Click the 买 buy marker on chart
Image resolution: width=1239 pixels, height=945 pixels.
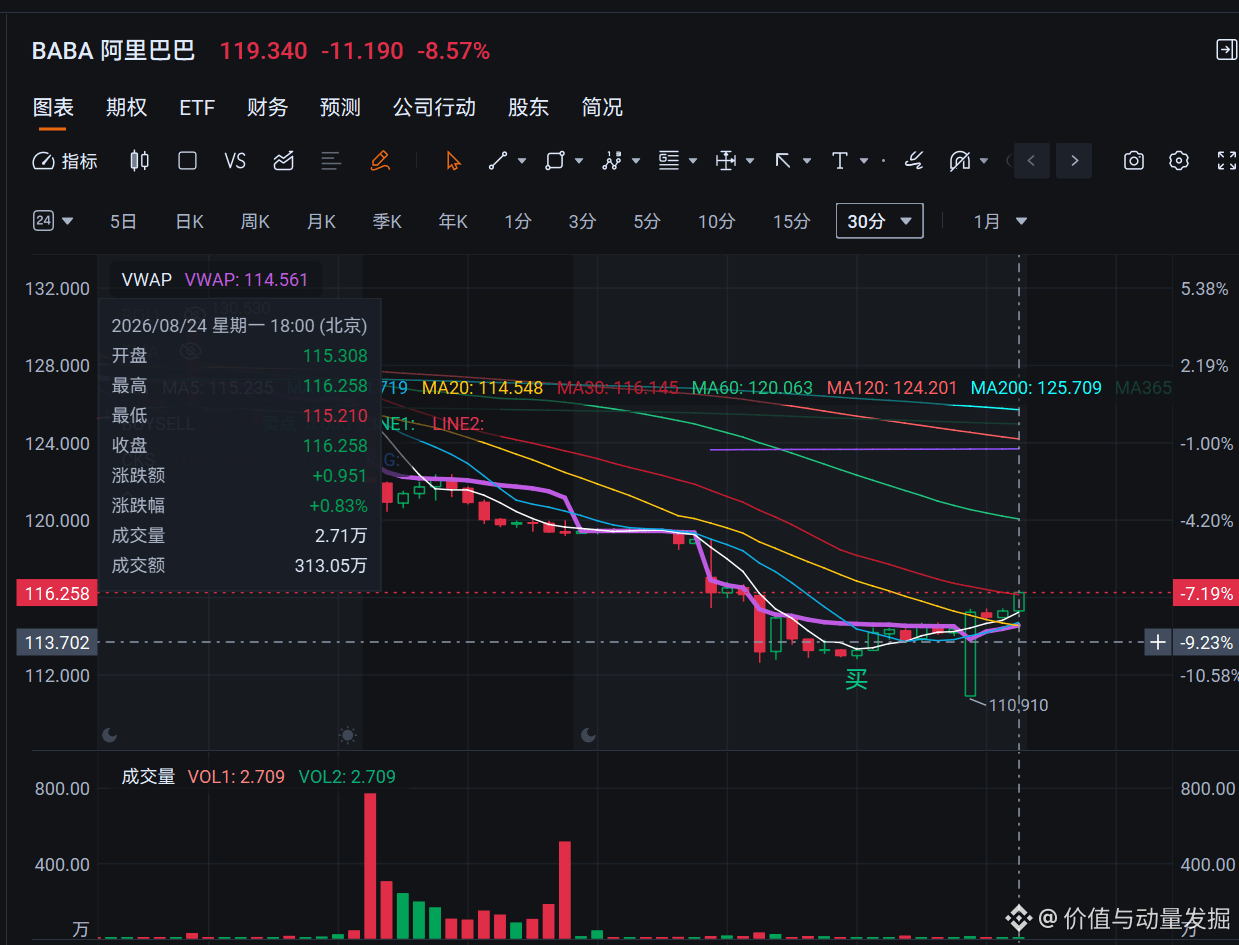click(857, 680)
